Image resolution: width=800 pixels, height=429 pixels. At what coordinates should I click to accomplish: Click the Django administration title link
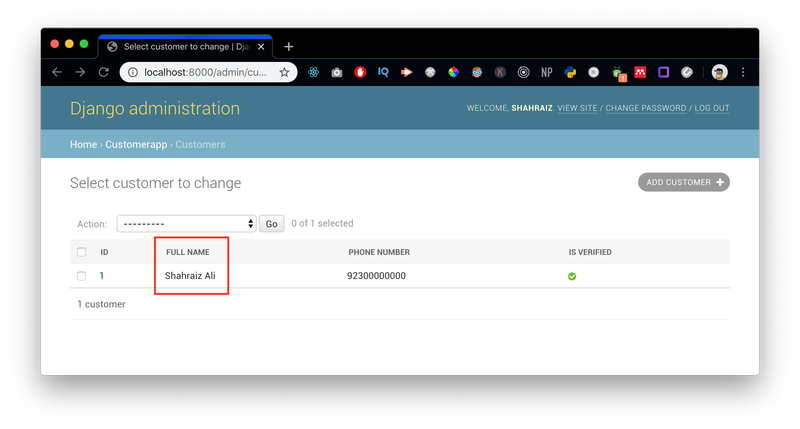click(155, 109)
